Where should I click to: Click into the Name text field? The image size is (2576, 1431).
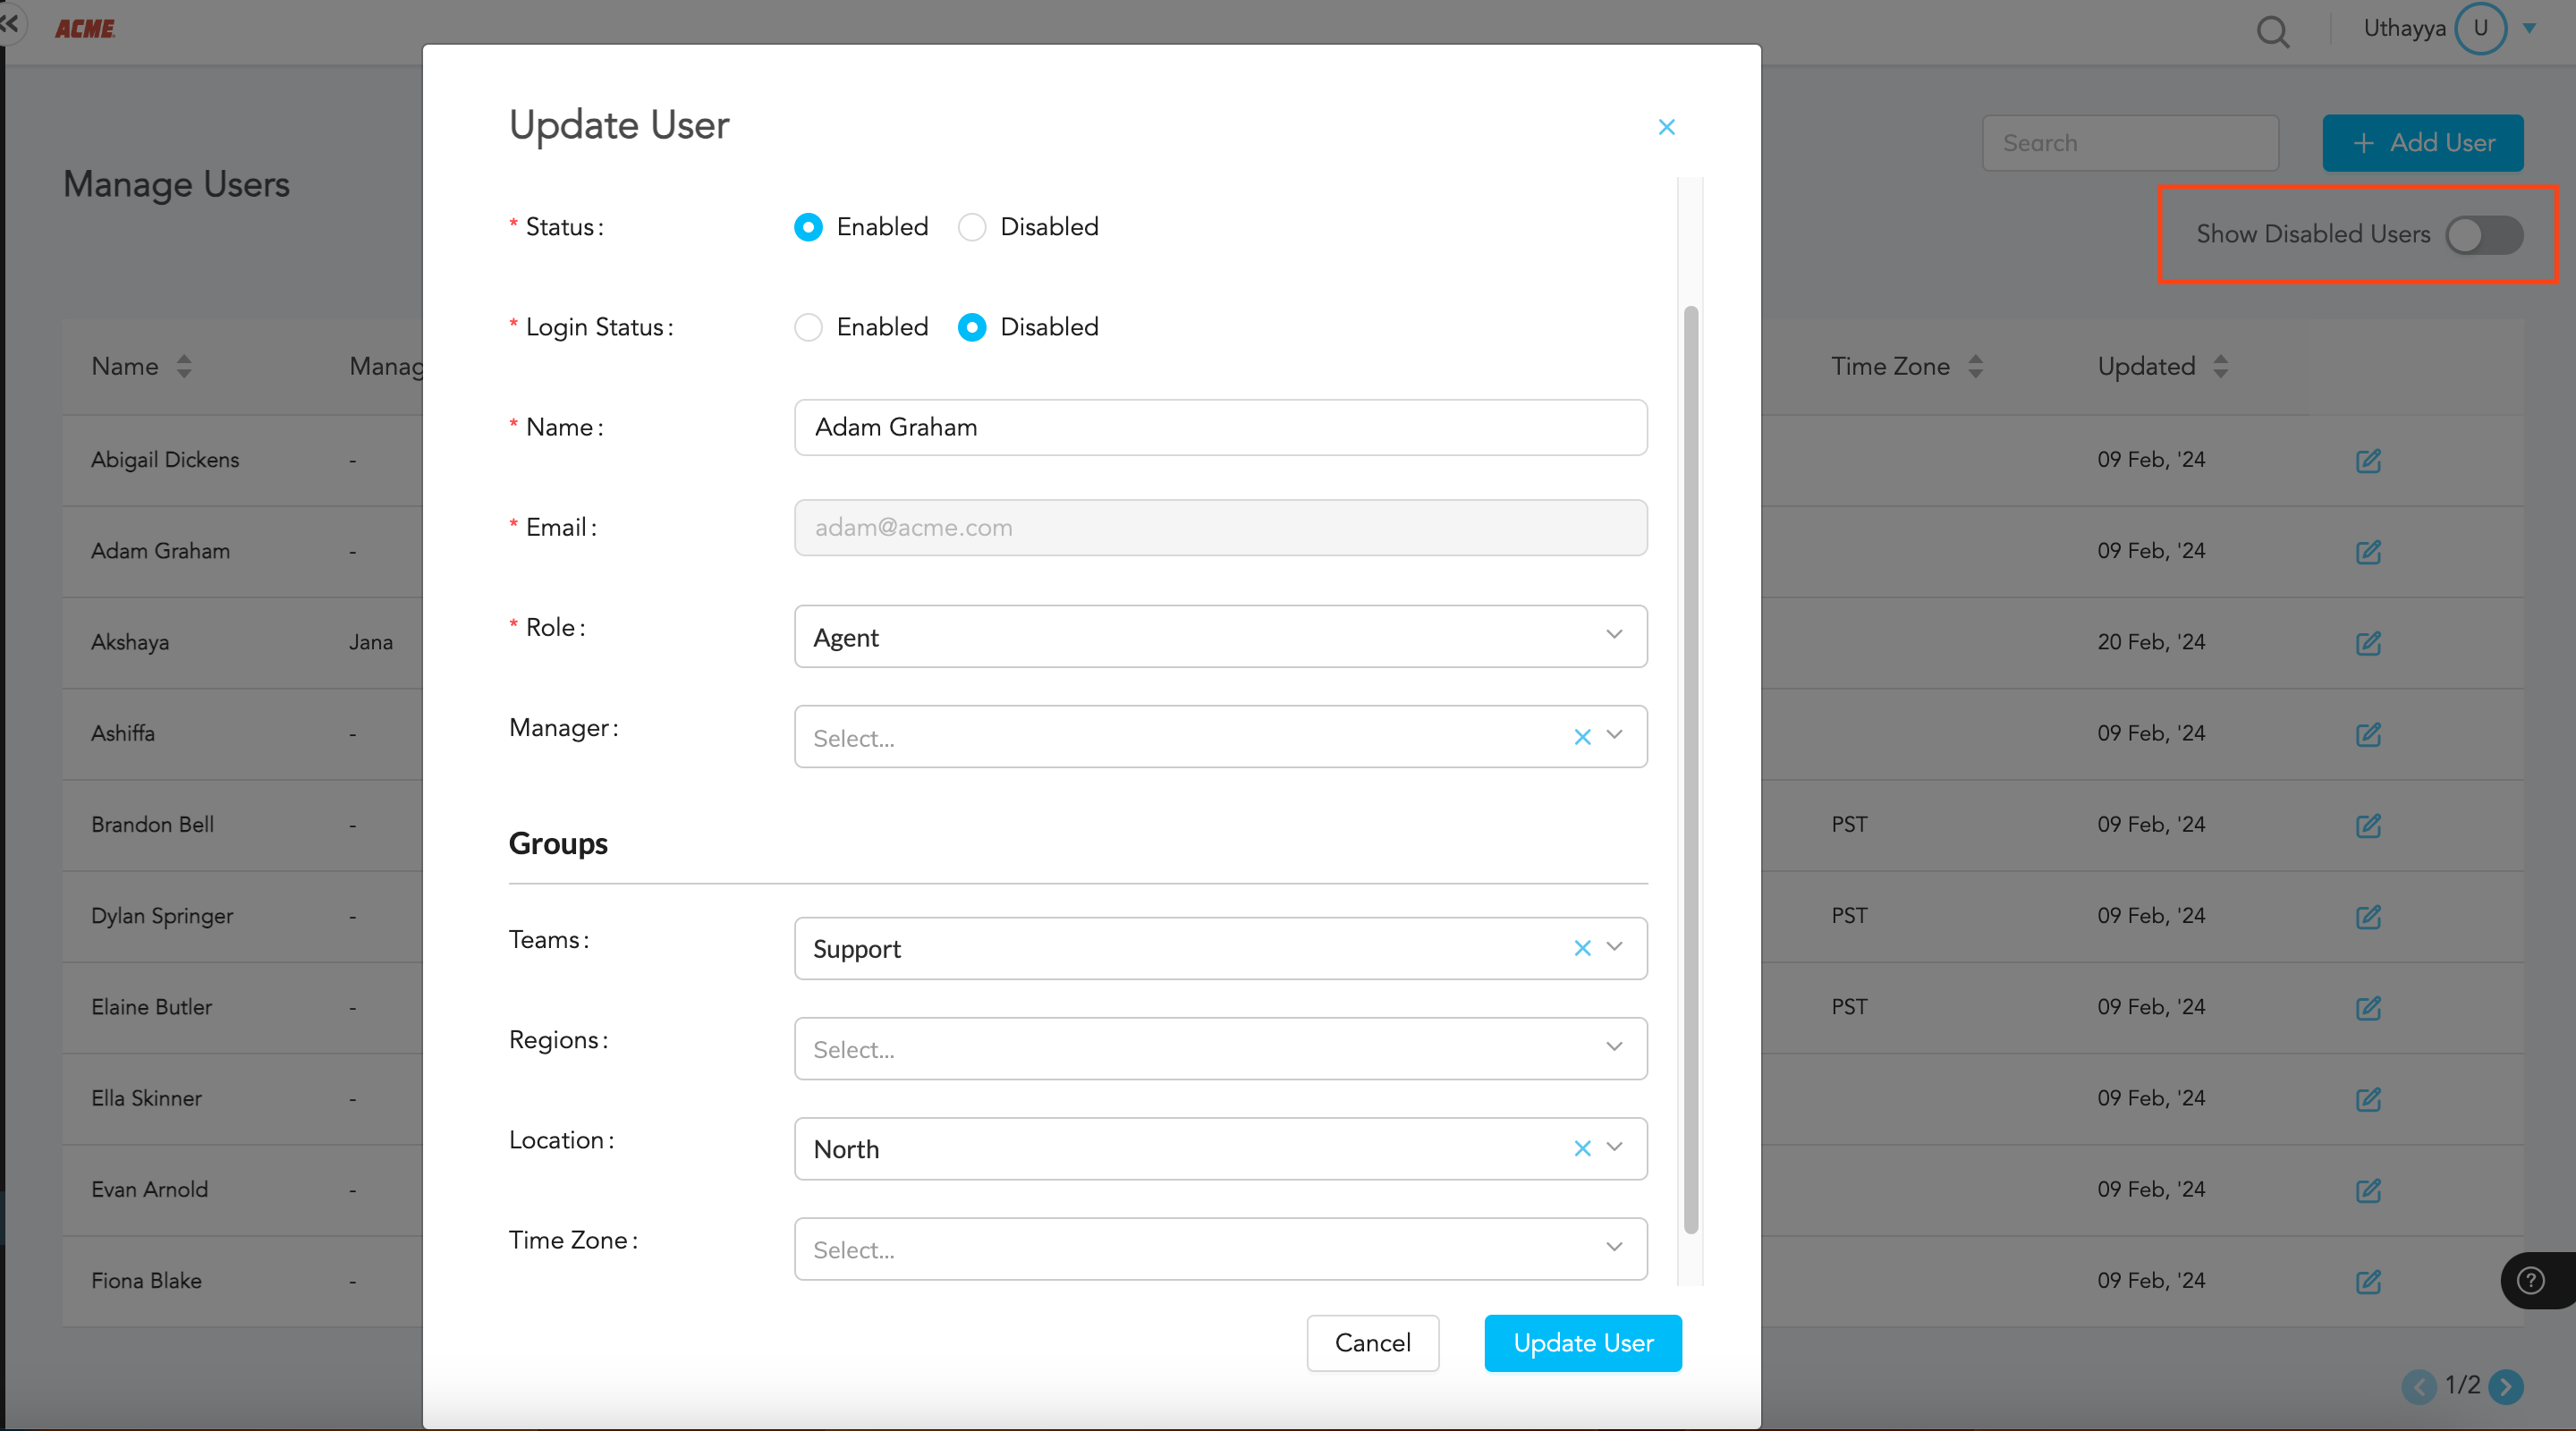point(1220,427)
